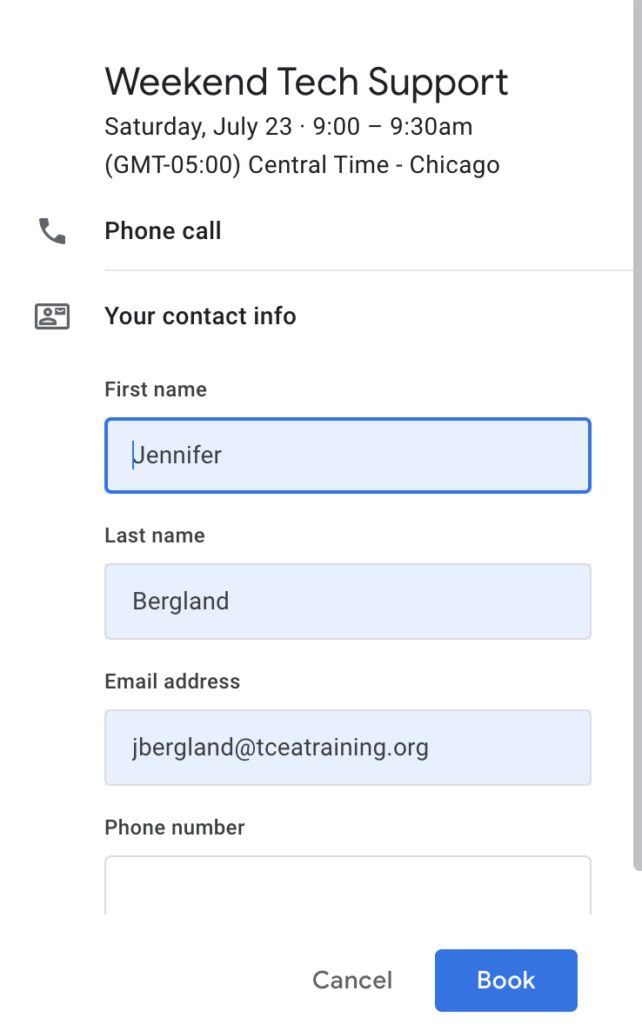This screenshot has width=642, height=1024.
Task: Click the 9:00 – 9:30am time text
Action: pyautogui.click(x=390, y=128)
